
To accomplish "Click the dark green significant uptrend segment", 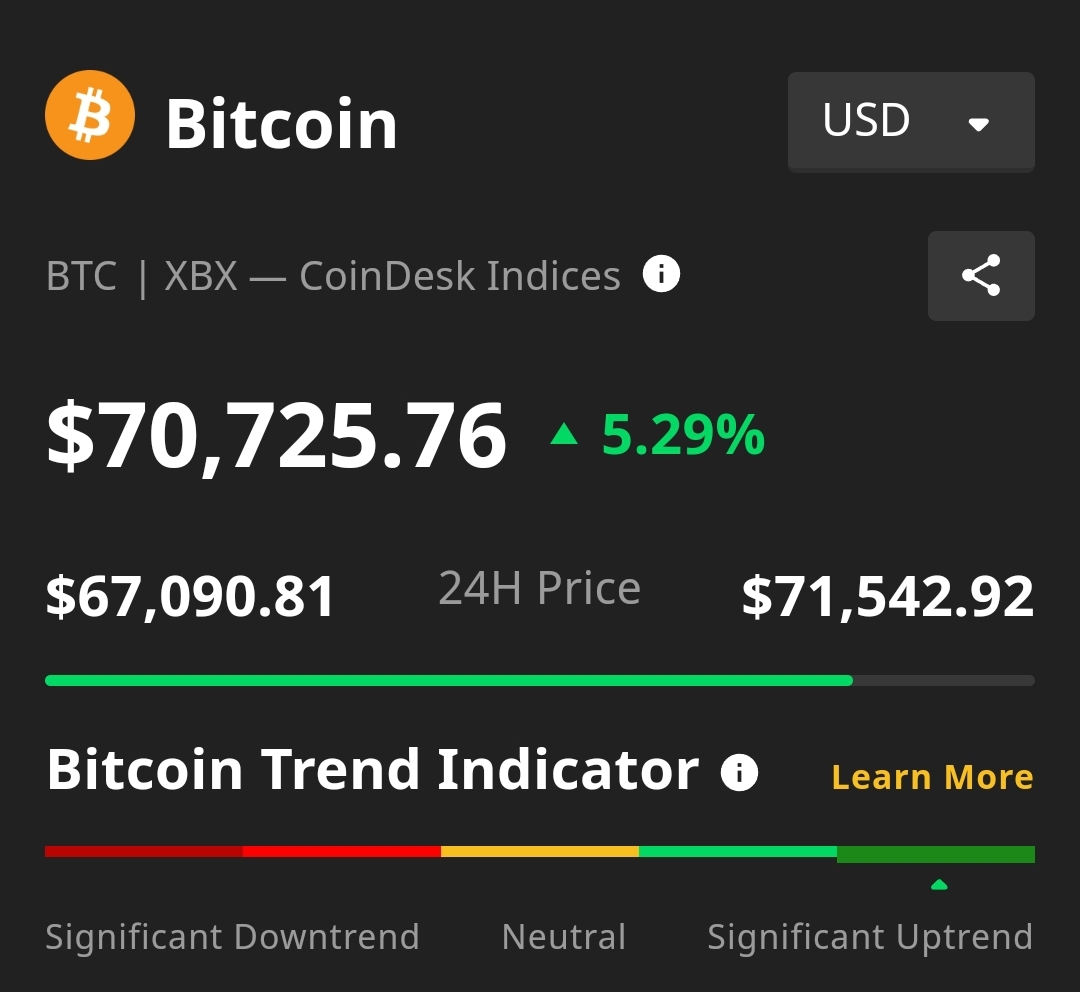I will pos(935,854).
